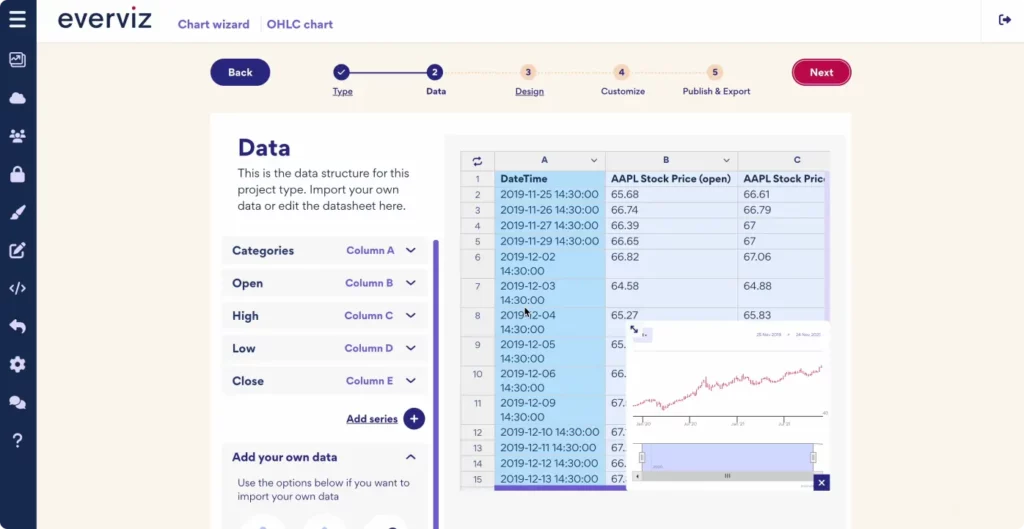Select cell 2019-11-25 14:30:00
The height and width of the screenshot is (529, 1024).
coord(550,195)
